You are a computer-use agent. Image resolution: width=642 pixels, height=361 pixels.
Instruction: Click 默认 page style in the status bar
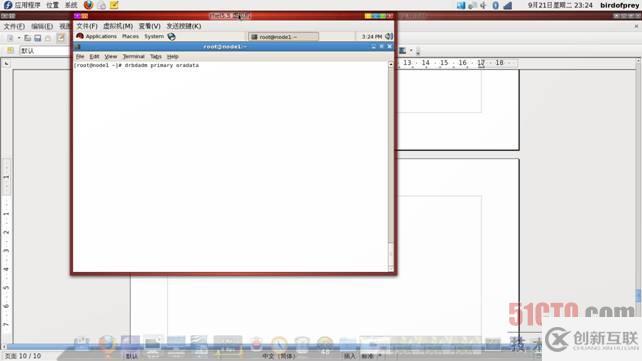click(x=131, y=356)
